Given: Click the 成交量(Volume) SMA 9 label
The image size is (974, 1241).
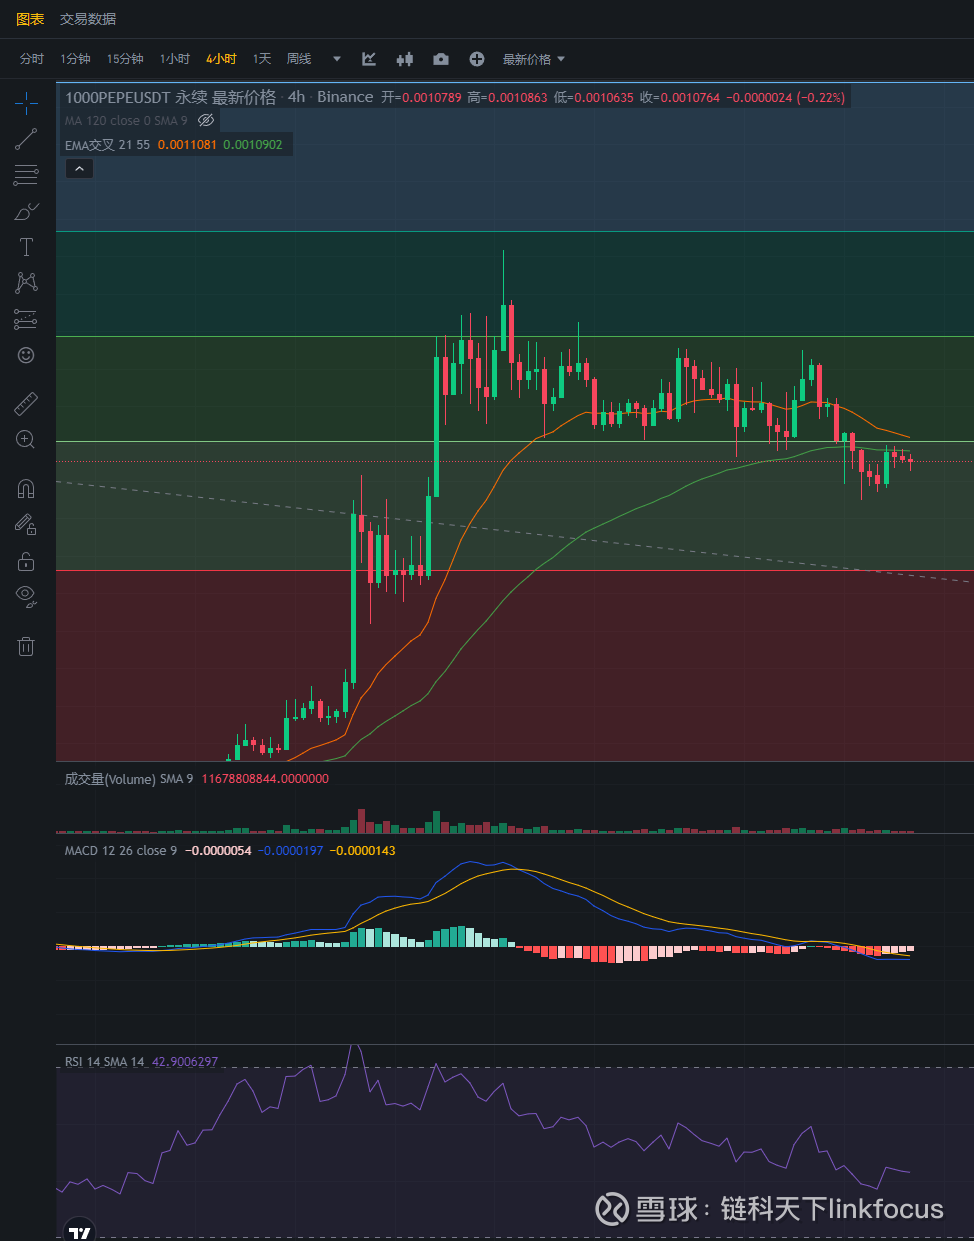Looking at the screenshot, I should click(x=129, y=779).
